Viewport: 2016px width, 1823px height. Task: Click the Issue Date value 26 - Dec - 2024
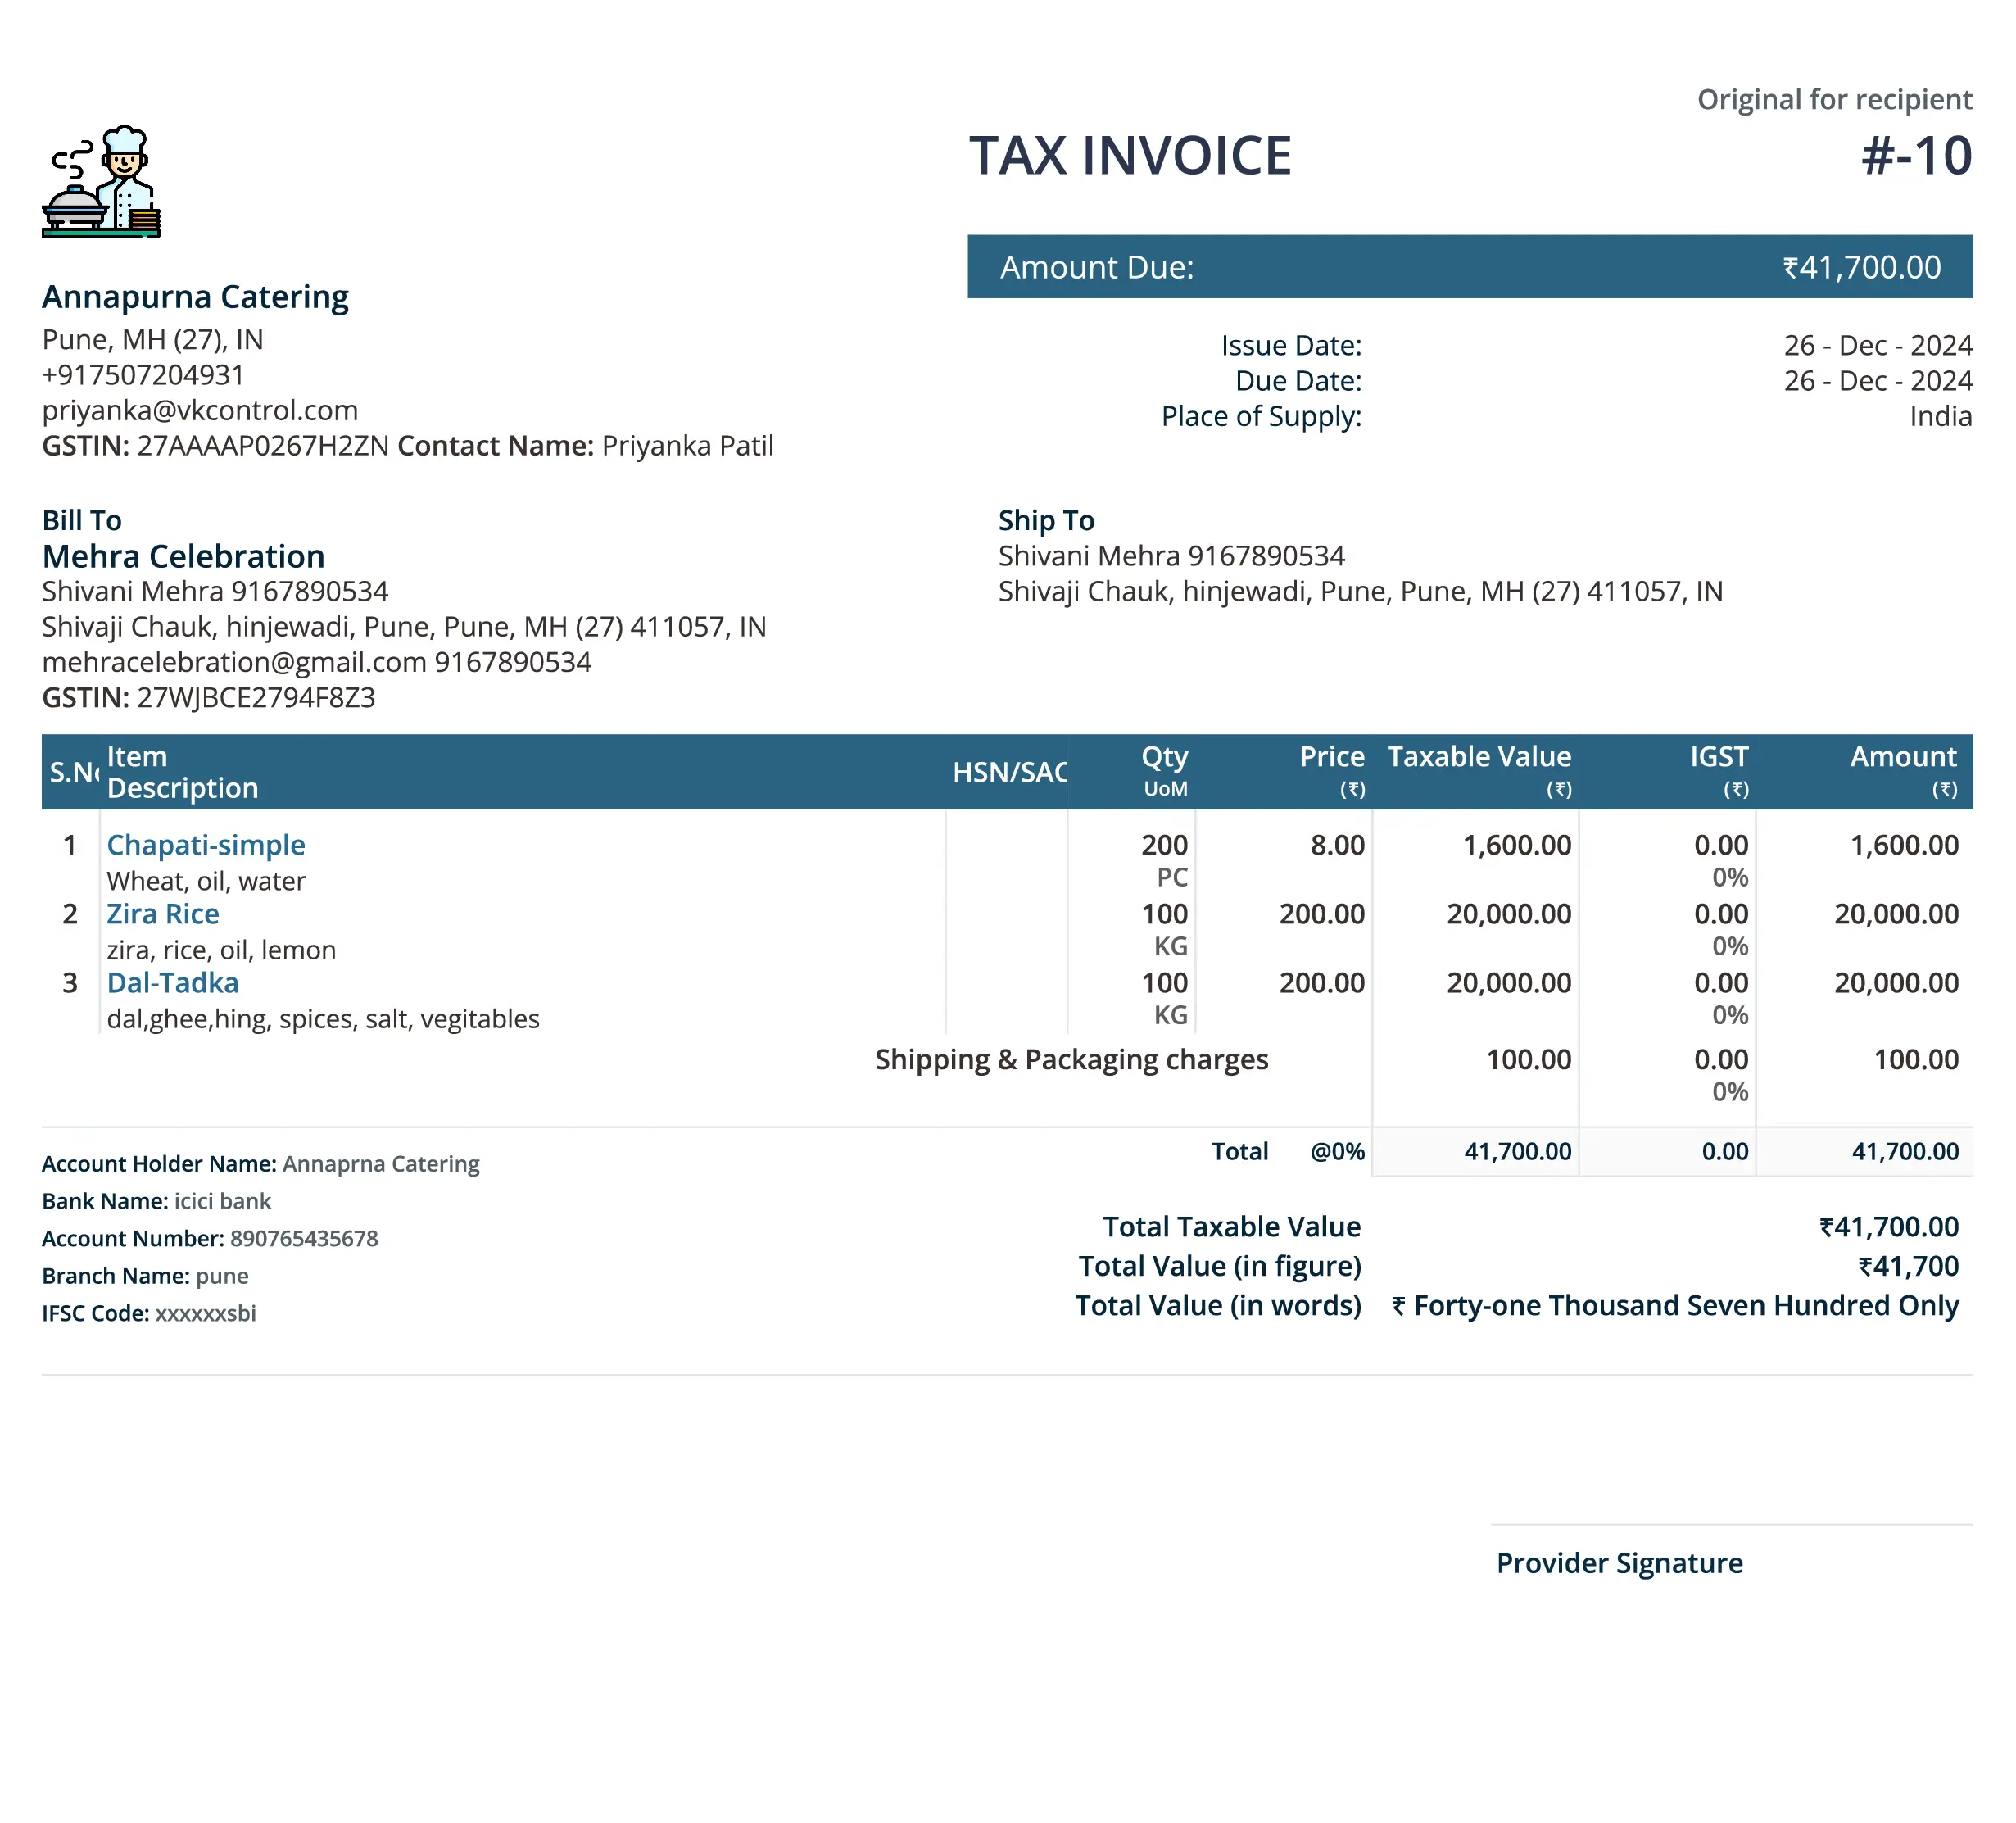click(1878, 345)
